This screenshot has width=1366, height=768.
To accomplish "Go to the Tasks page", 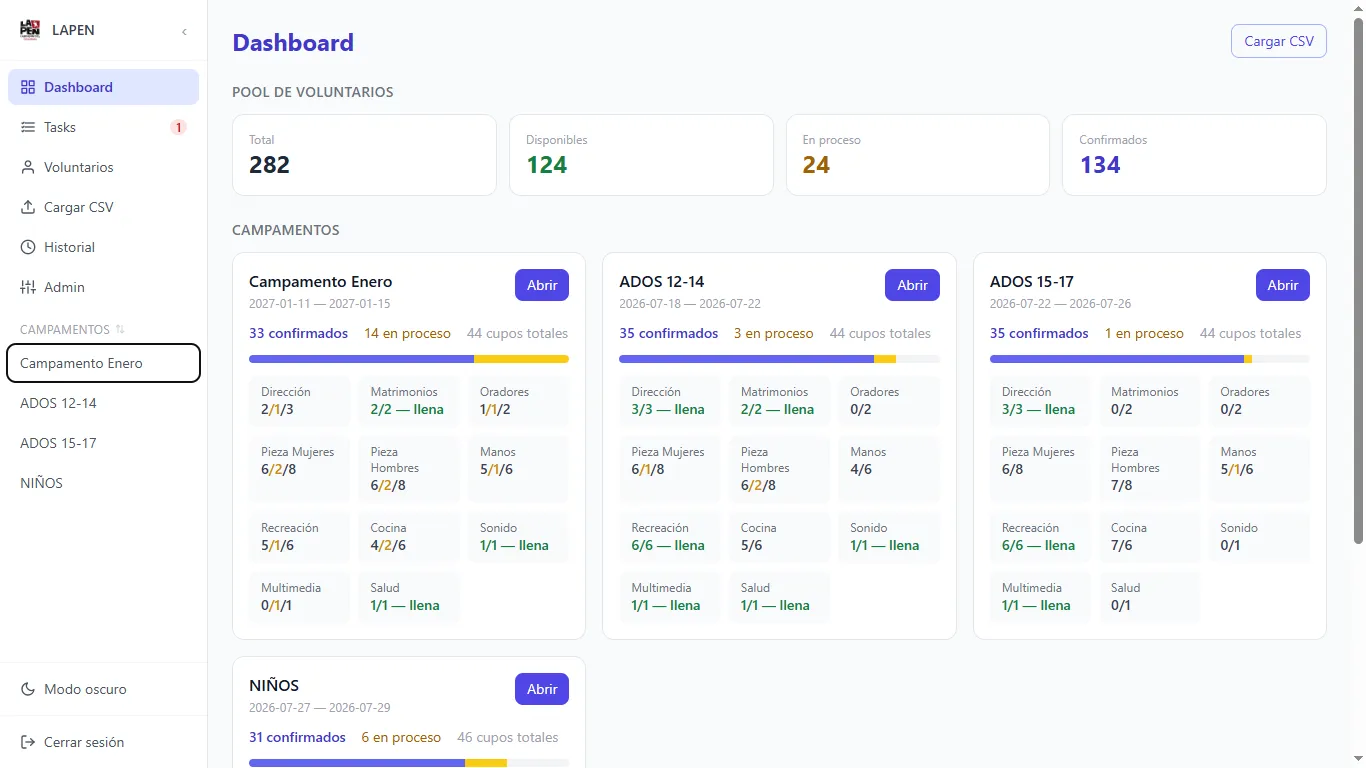I will [x=103, y=127].
